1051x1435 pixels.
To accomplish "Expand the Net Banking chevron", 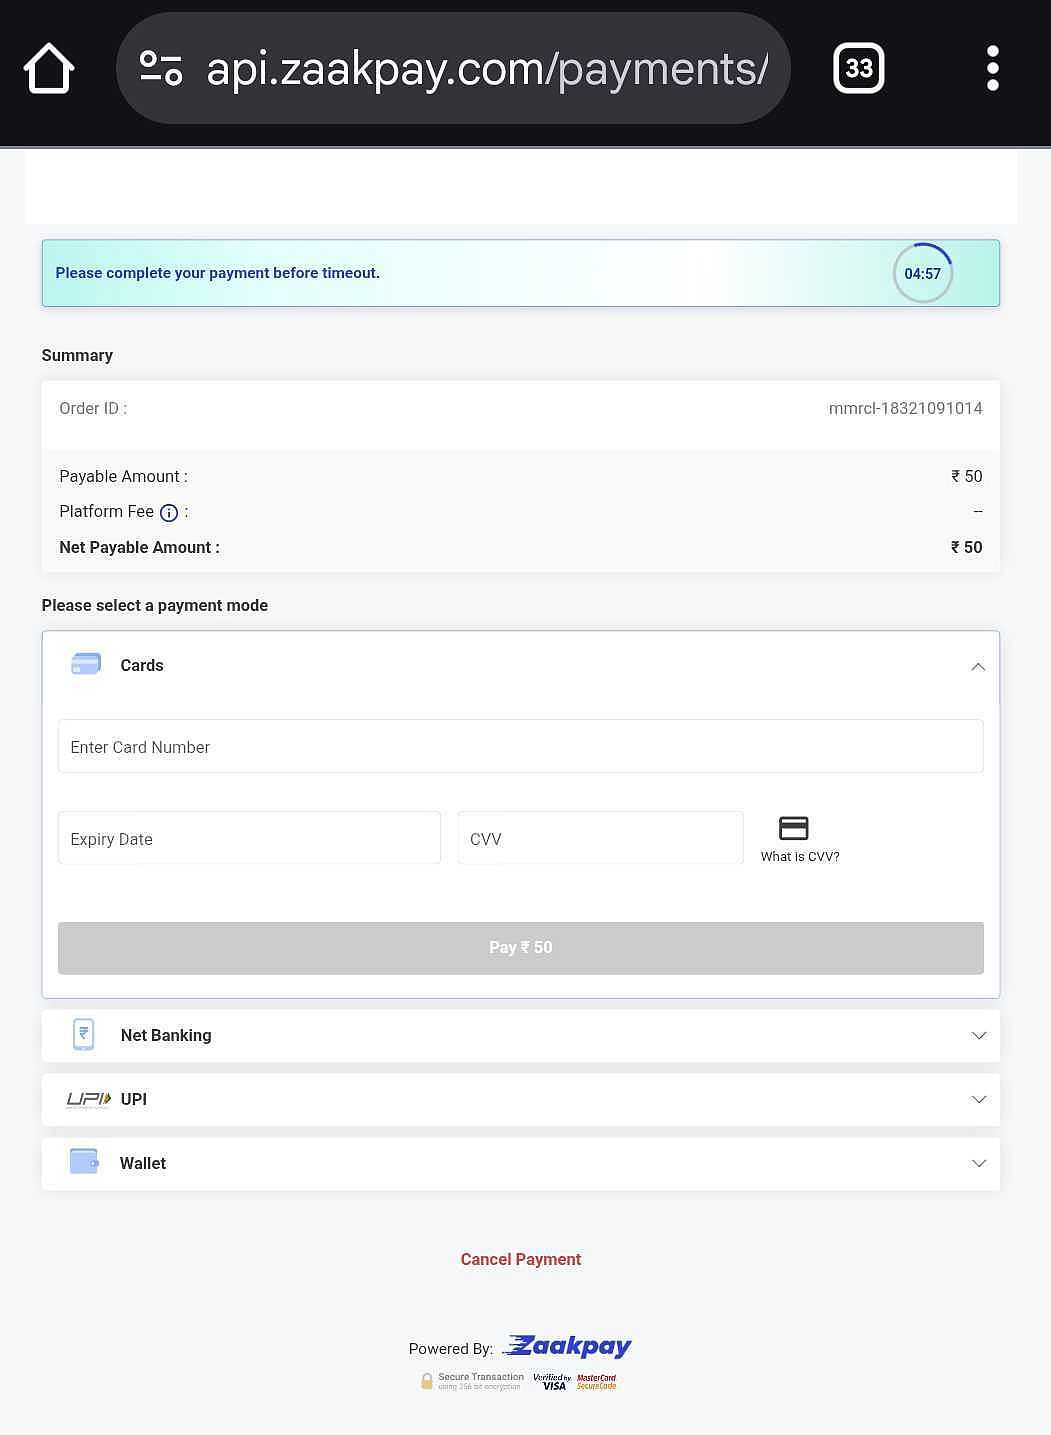I will coord(978,1036).
